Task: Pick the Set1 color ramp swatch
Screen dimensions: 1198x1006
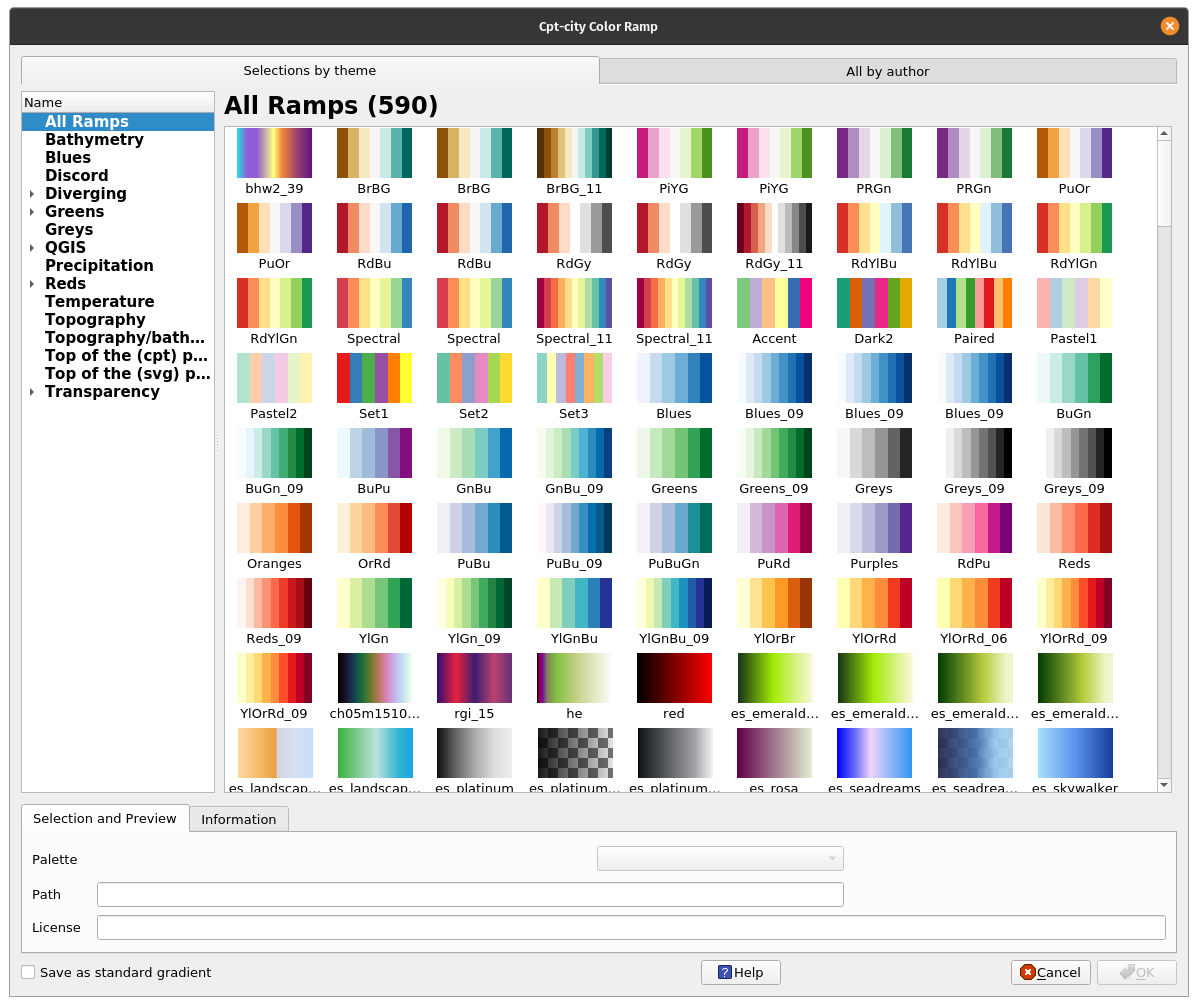Action: coord(374,378)
